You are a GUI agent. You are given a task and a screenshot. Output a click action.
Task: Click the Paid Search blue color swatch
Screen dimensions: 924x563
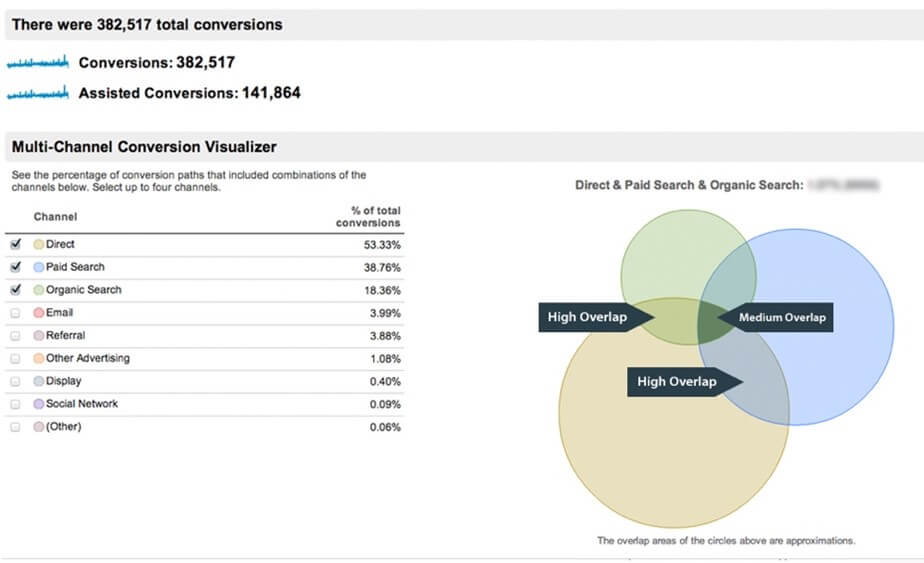39,268
